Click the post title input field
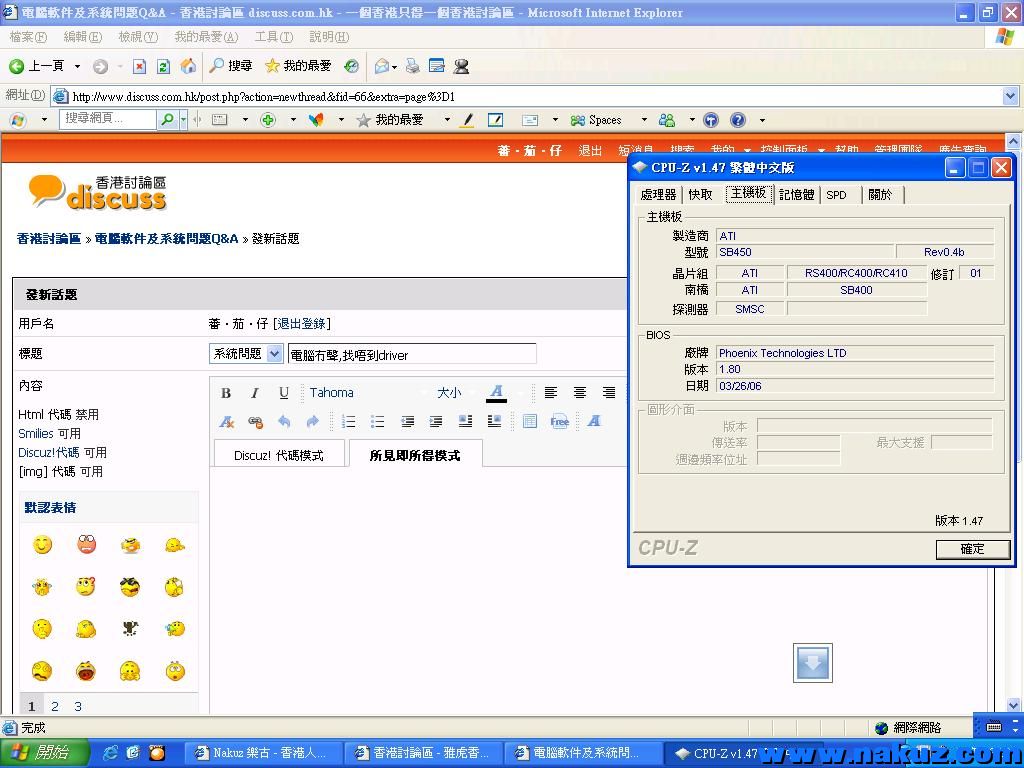 pyautogui.click(x=412, y=354)
